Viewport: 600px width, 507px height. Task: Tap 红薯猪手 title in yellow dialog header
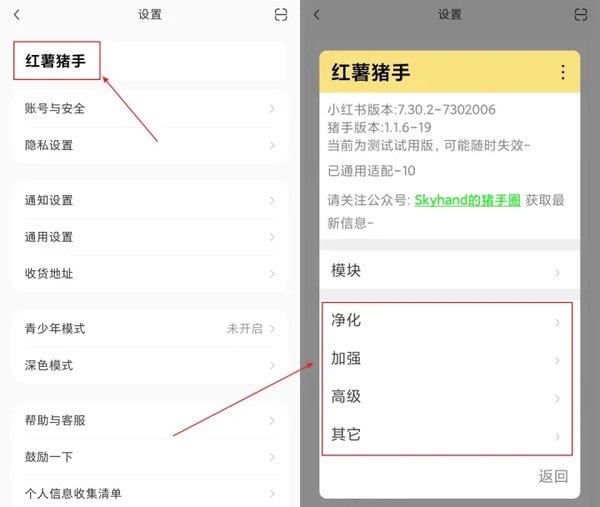pos(370,72)
